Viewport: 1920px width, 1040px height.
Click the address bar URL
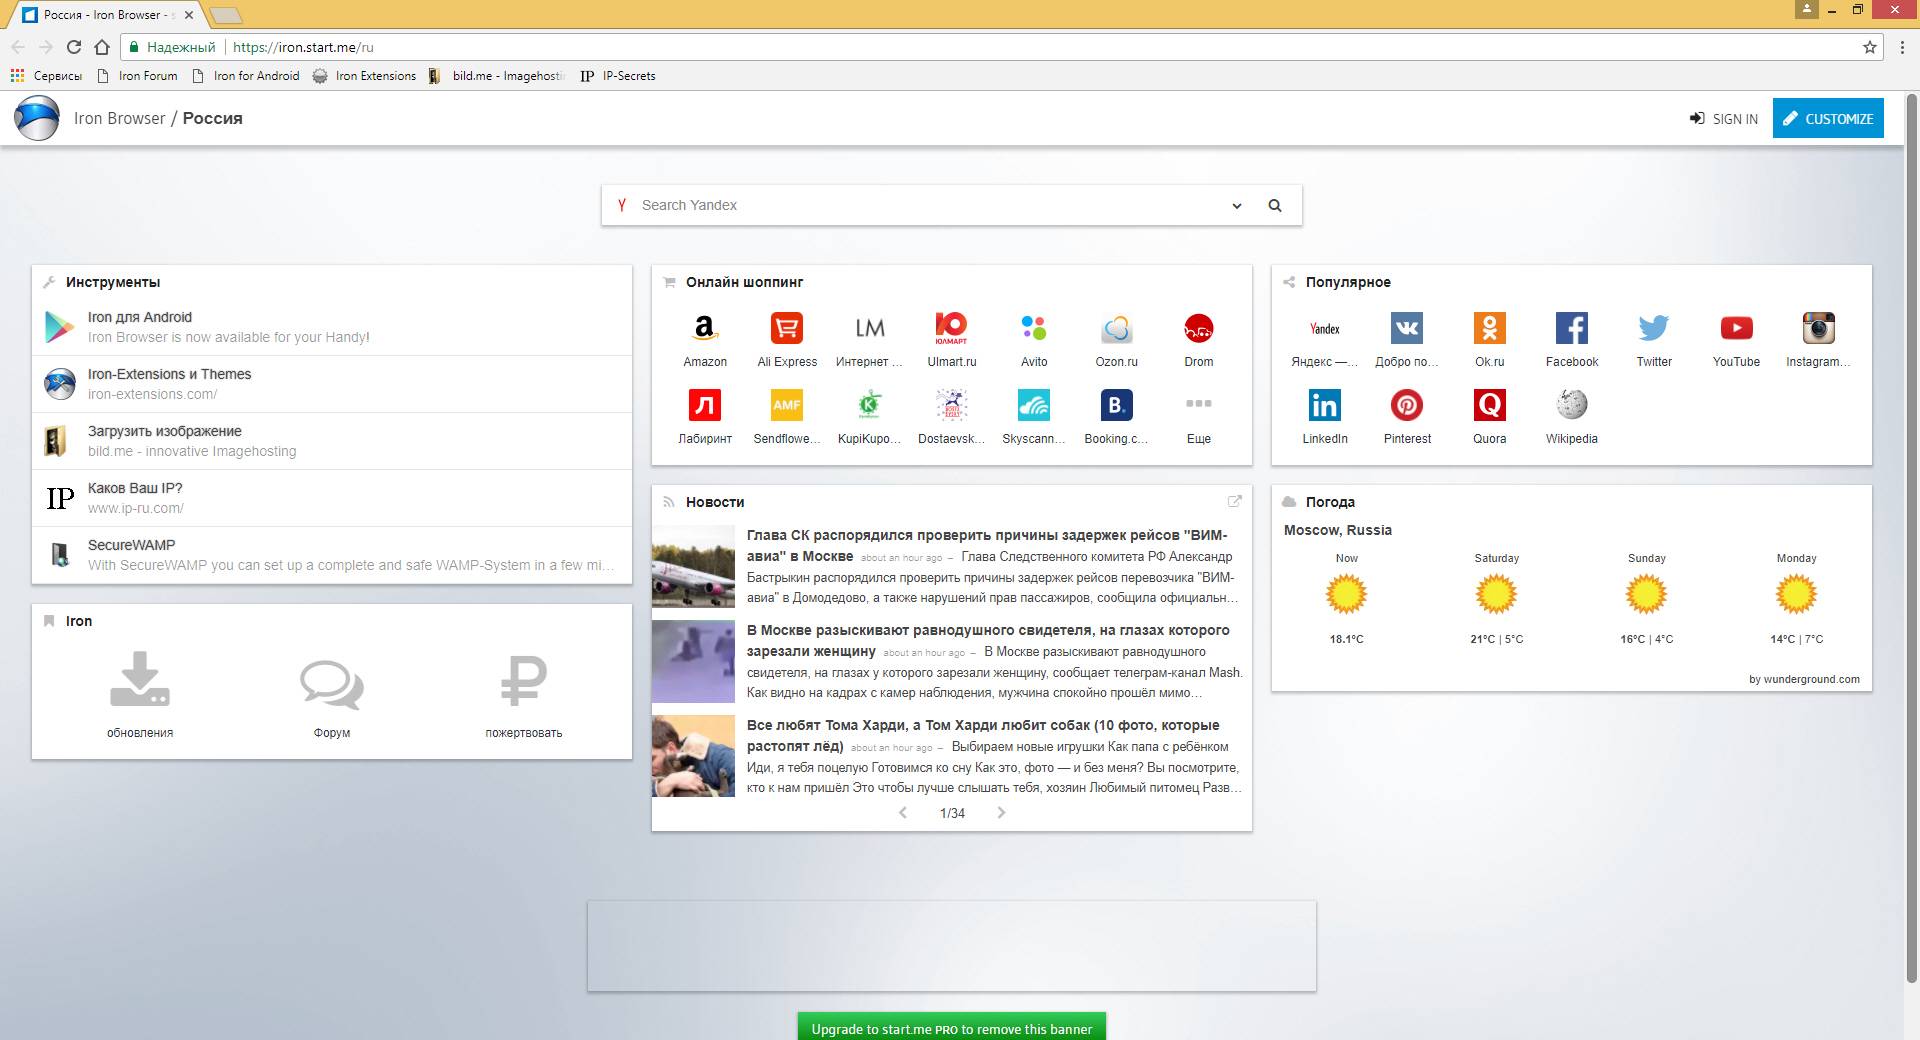tap(303, 47)
